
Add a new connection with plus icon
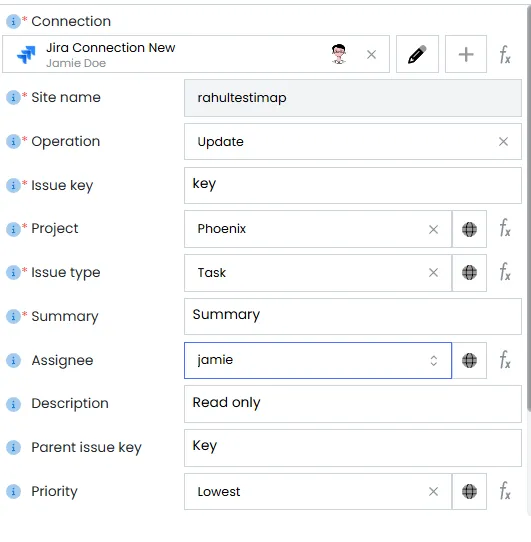coord(466,54)
